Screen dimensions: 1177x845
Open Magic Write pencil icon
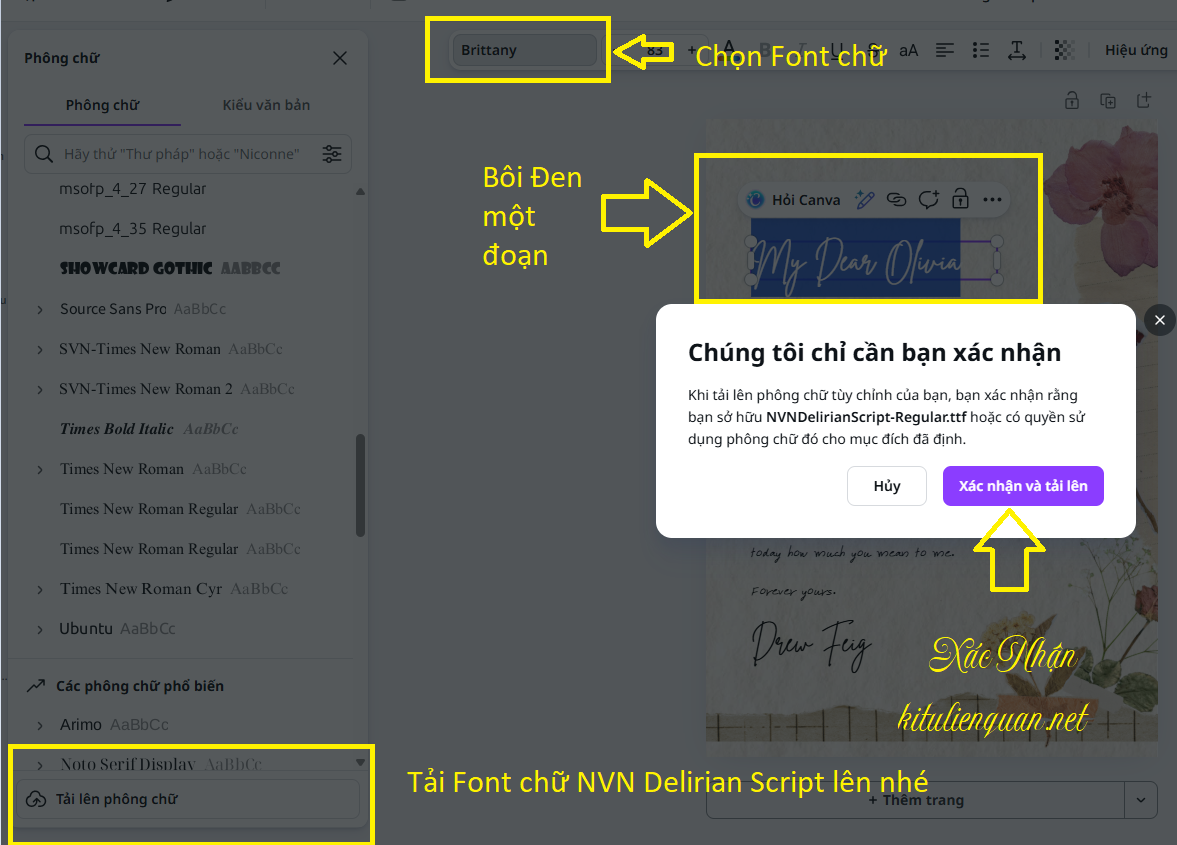[x=865, y=200]
